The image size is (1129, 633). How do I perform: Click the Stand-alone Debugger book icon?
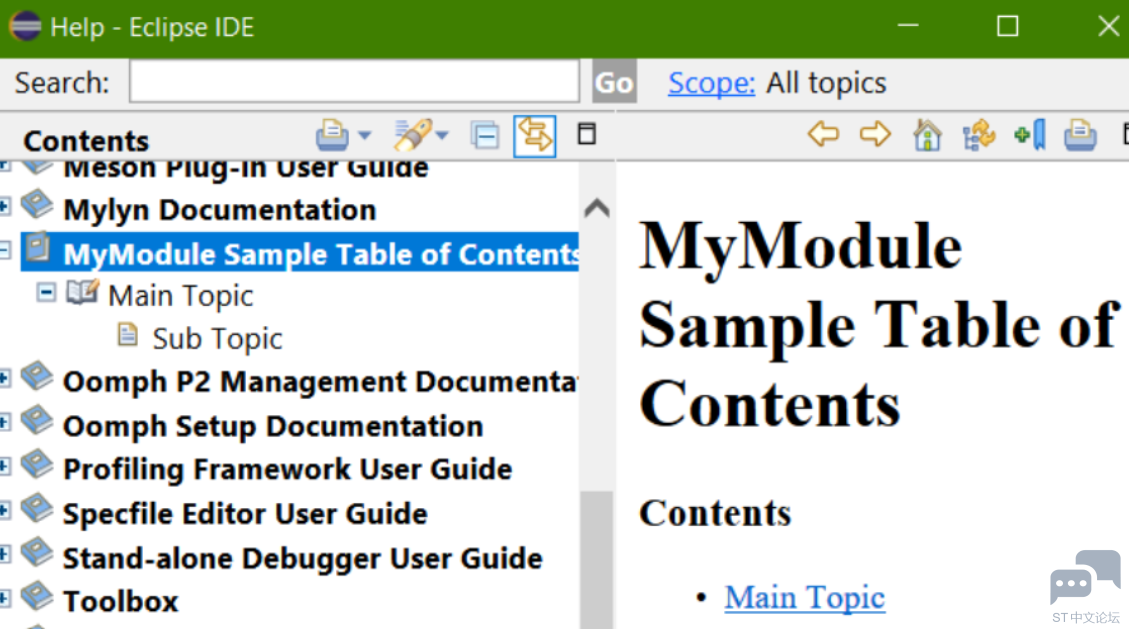(37, 552)
